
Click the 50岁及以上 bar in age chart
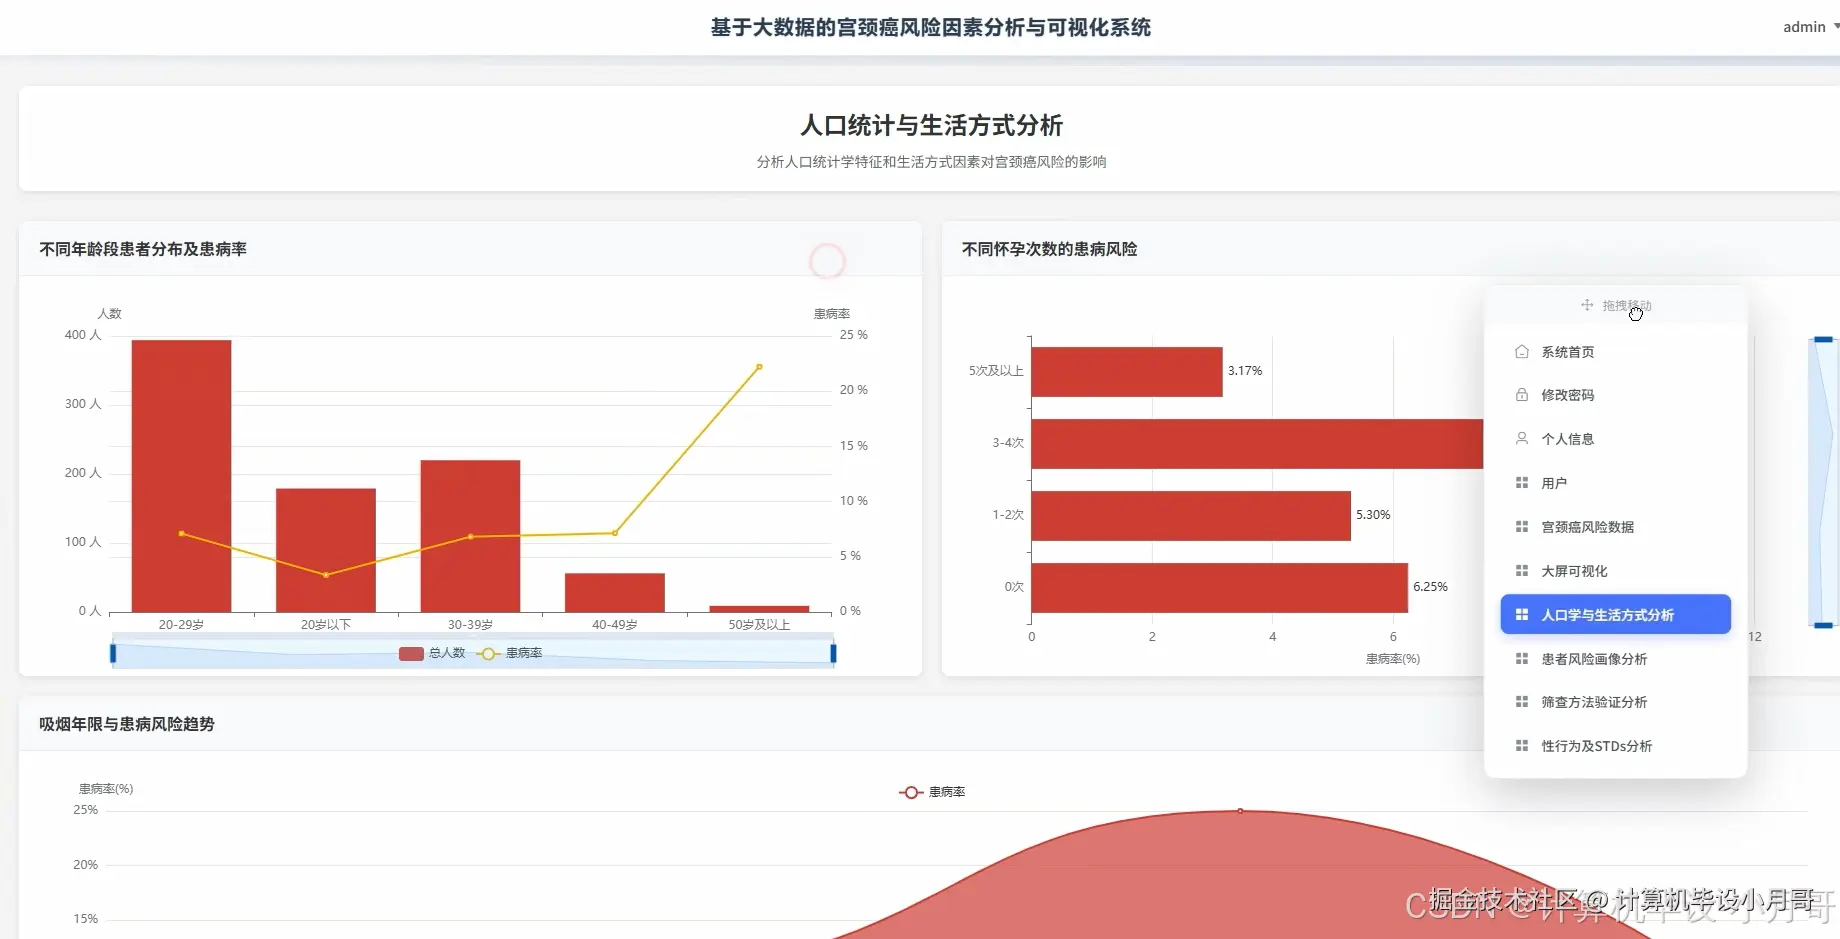pos(759,608)
